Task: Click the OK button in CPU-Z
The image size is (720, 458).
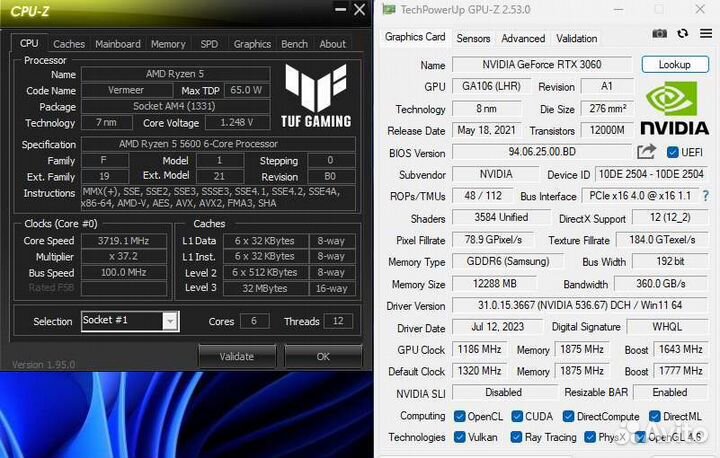Action: [323, 356]
